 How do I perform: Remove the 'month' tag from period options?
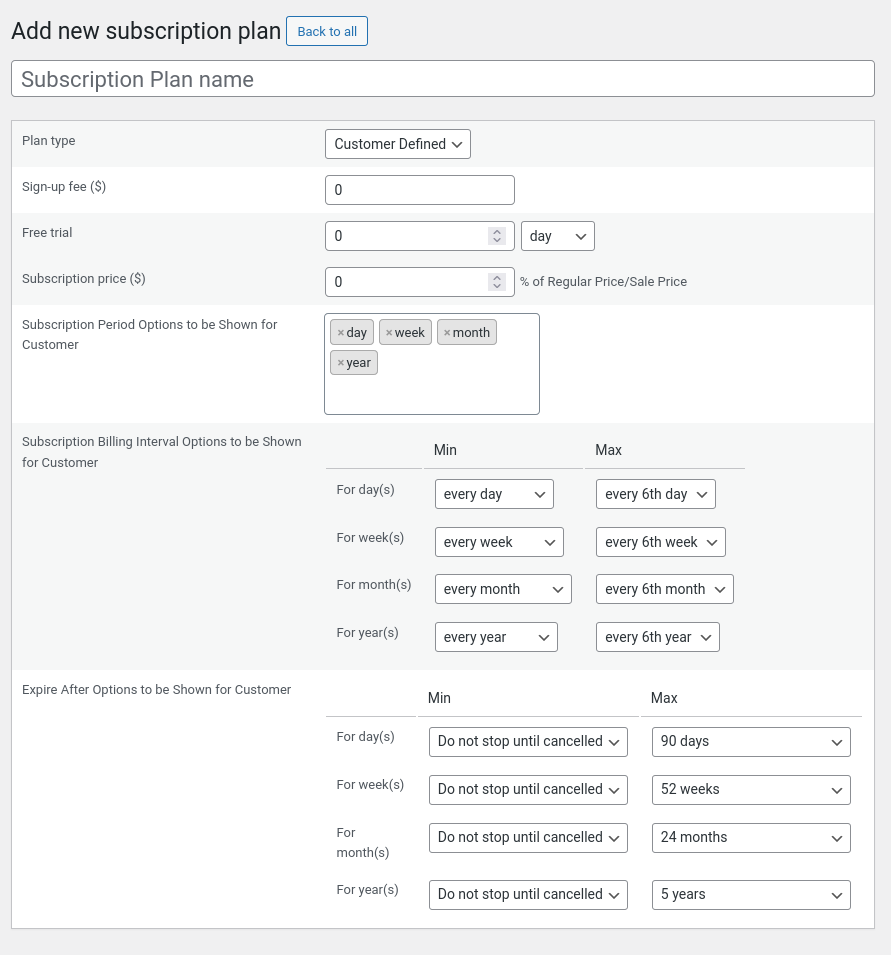pyautogui.click(x=447, y=333)
